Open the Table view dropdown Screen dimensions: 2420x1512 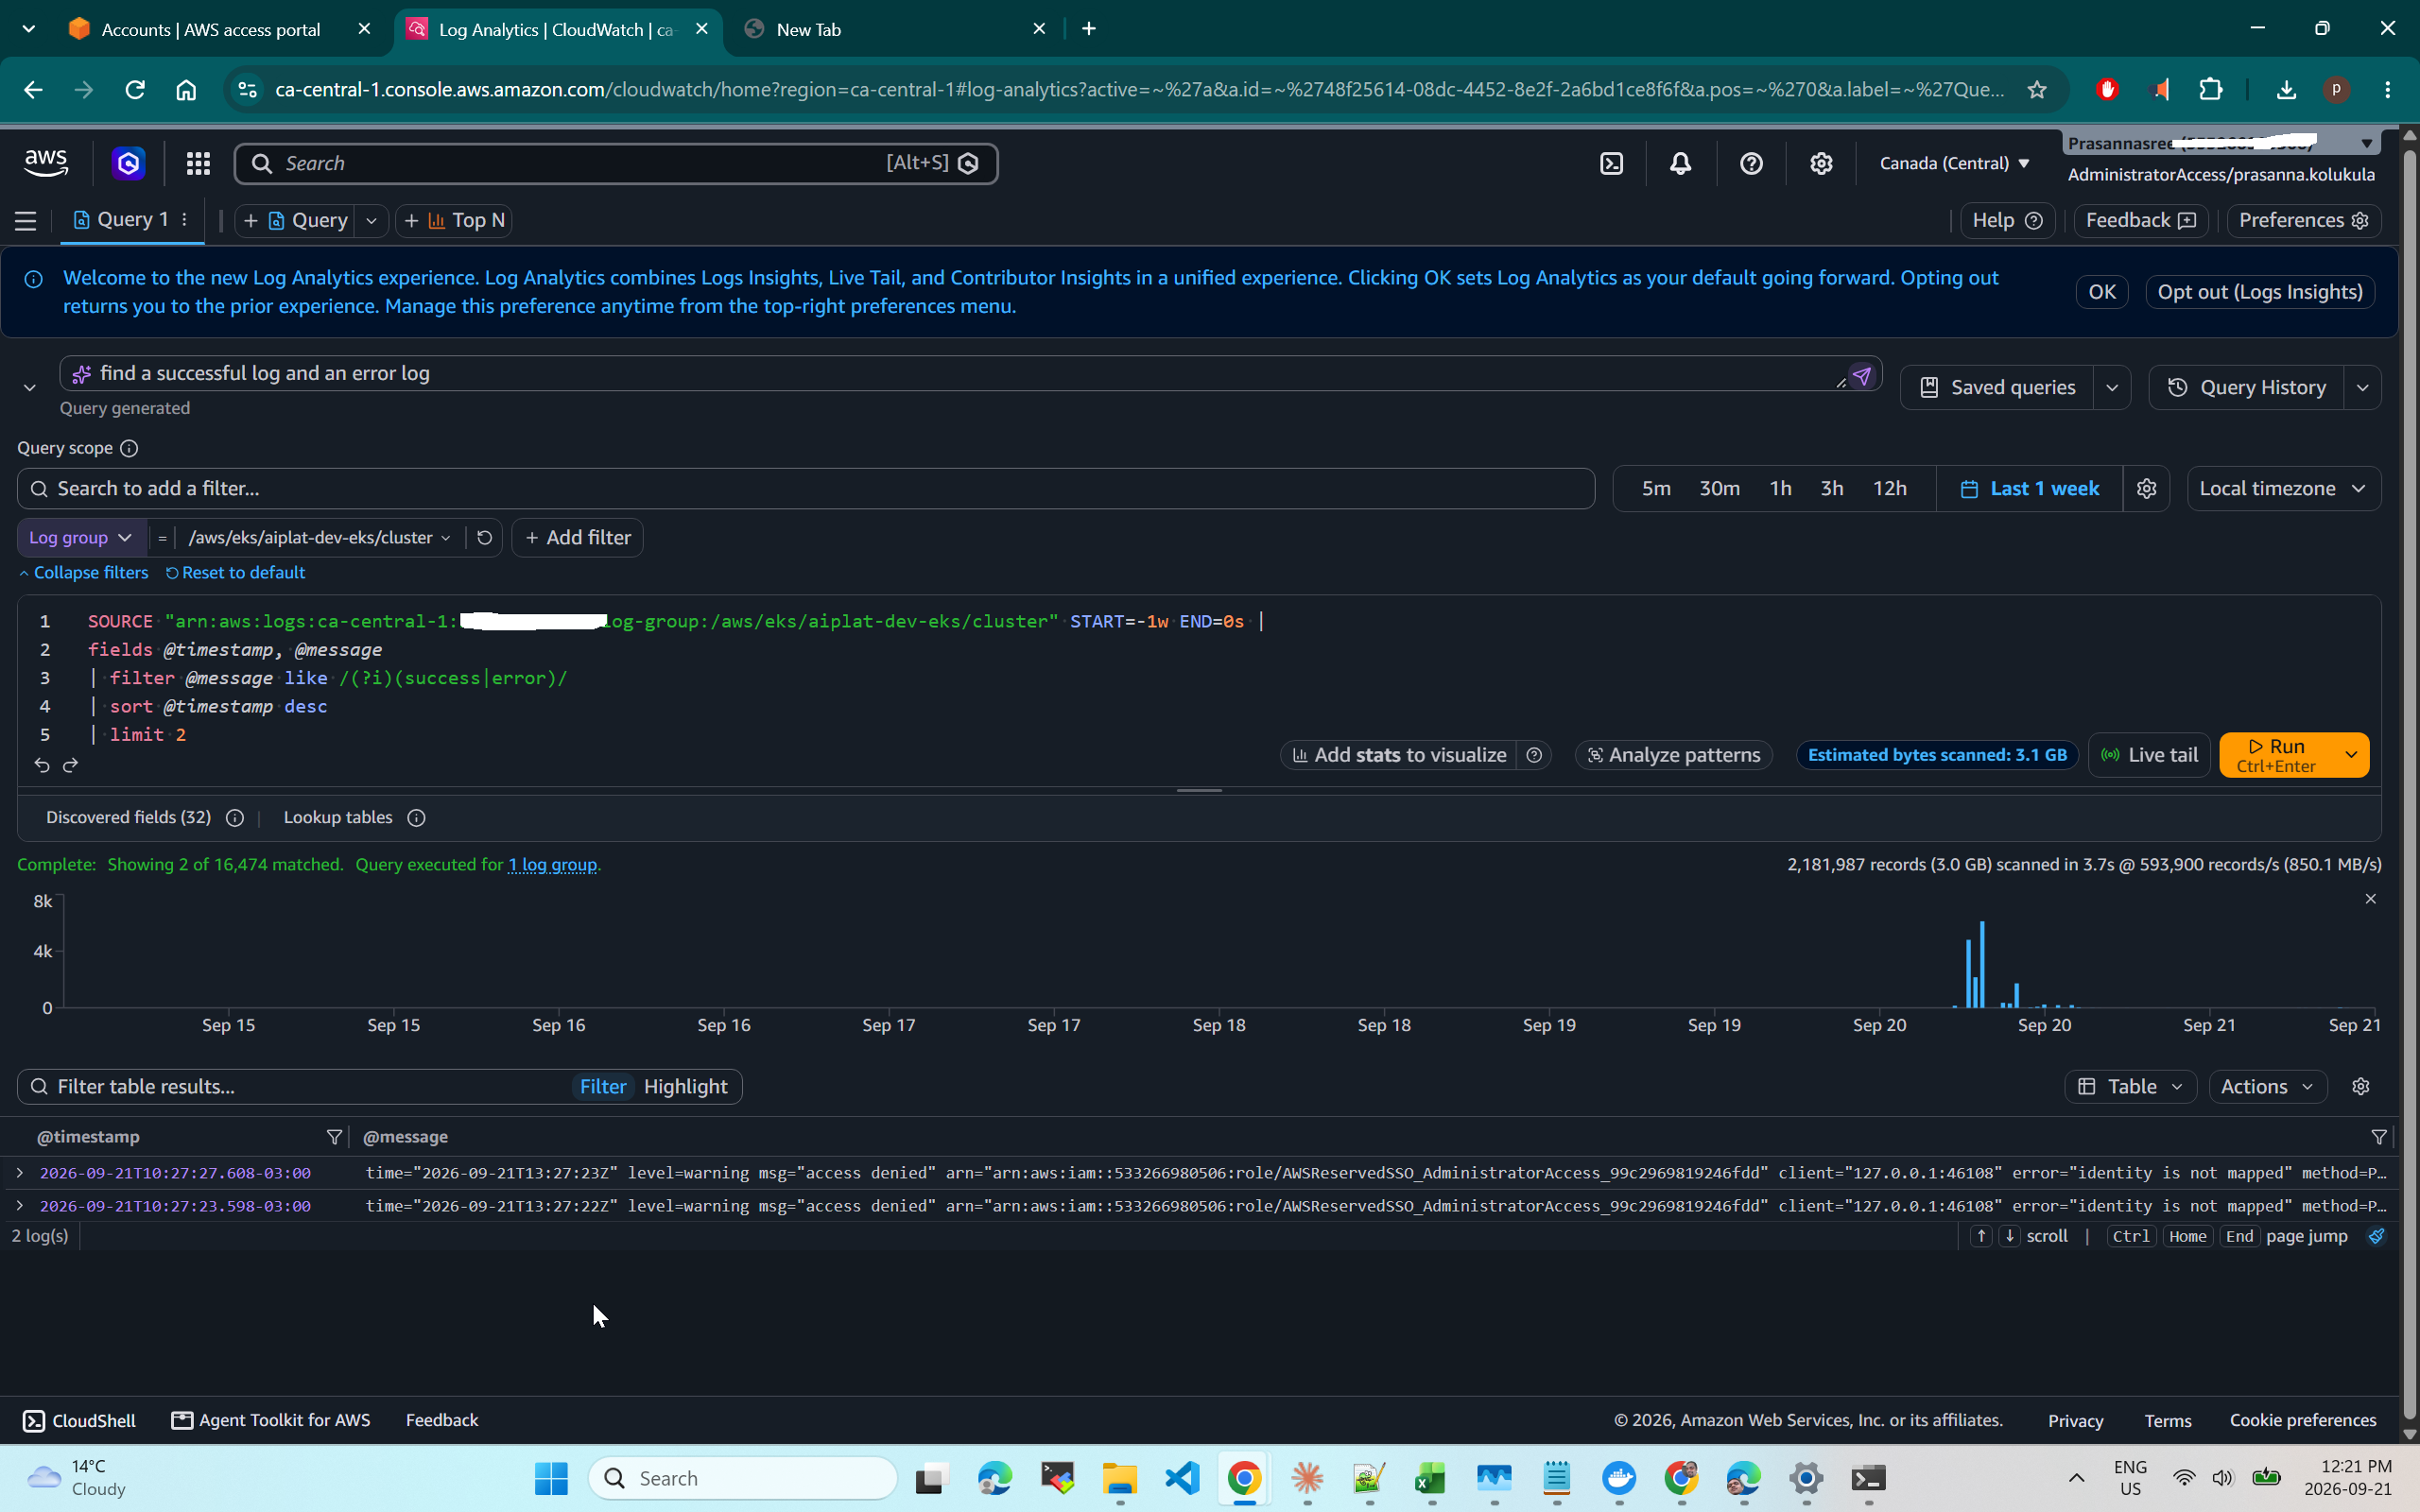[2130, 1086]
